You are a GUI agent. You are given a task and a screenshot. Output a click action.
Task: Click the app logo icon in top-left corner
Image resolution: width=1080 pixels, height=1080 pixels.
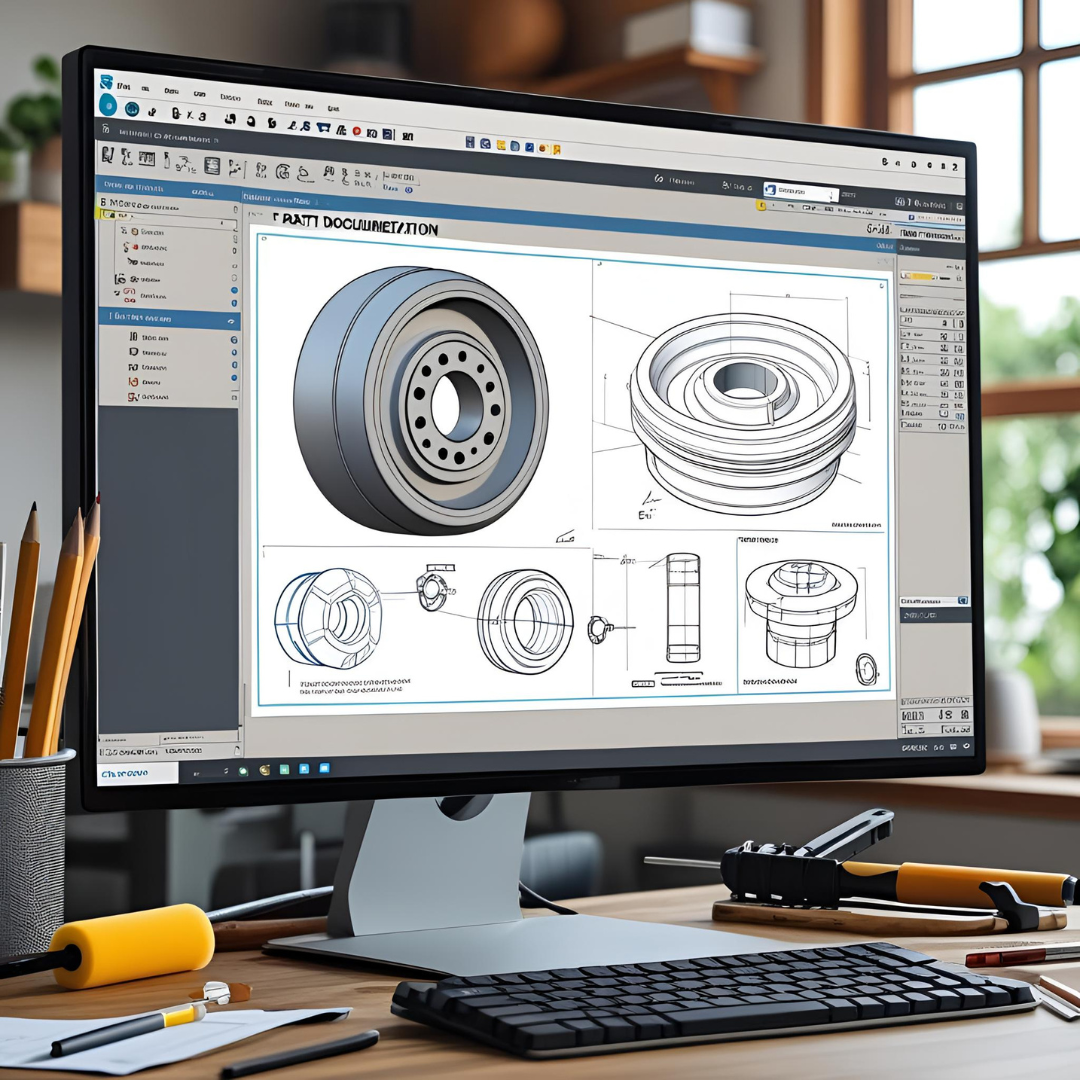(106, 83)
